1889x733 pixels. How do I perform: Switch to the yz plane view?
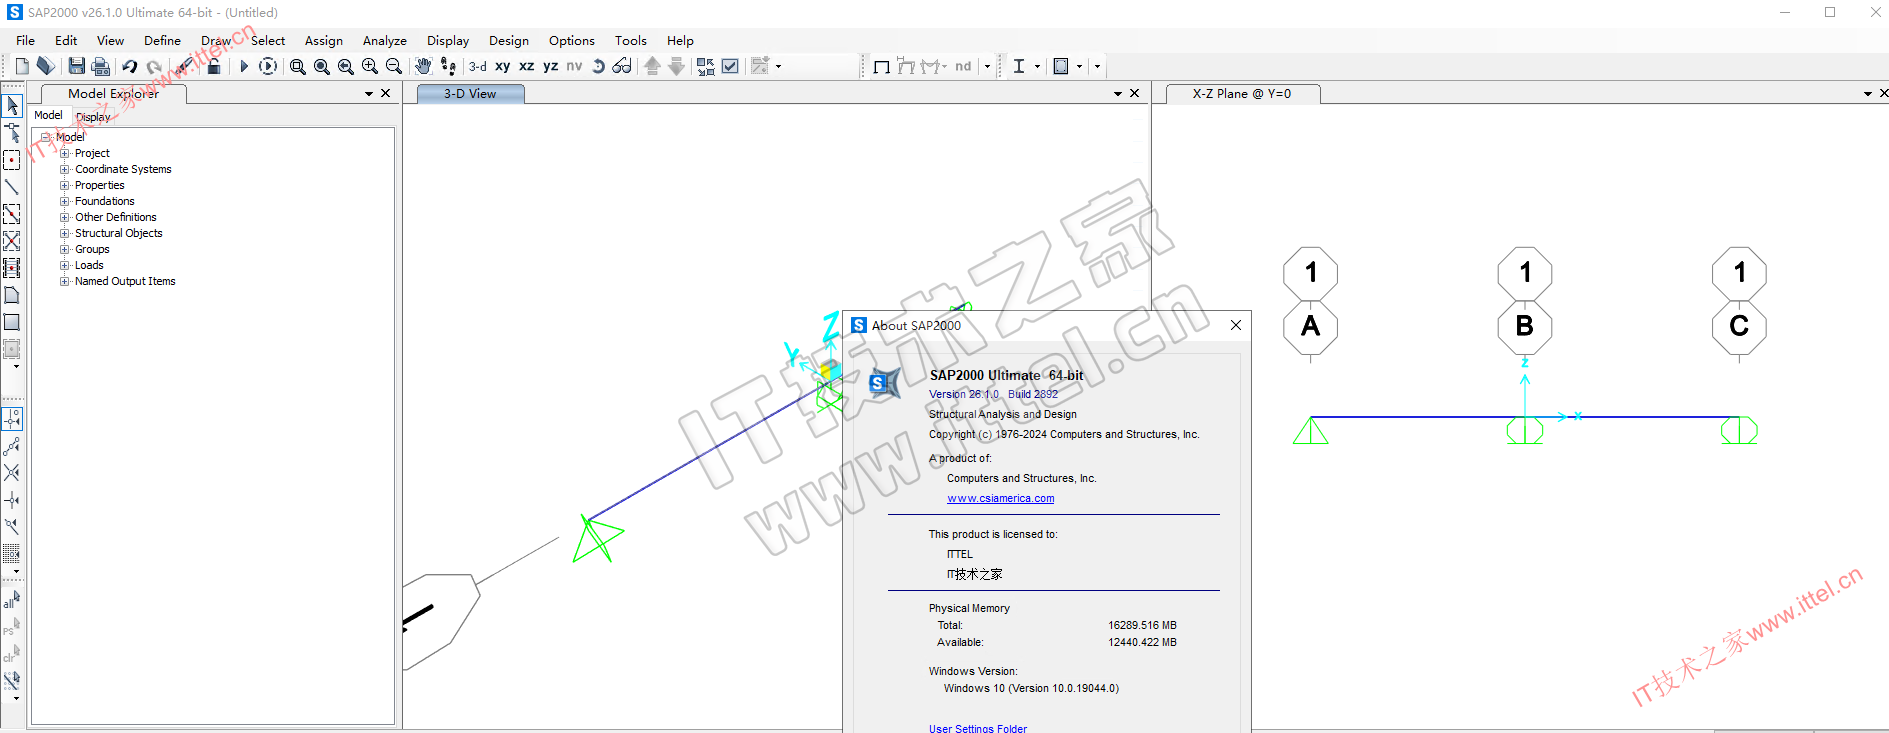coord(550,66)
